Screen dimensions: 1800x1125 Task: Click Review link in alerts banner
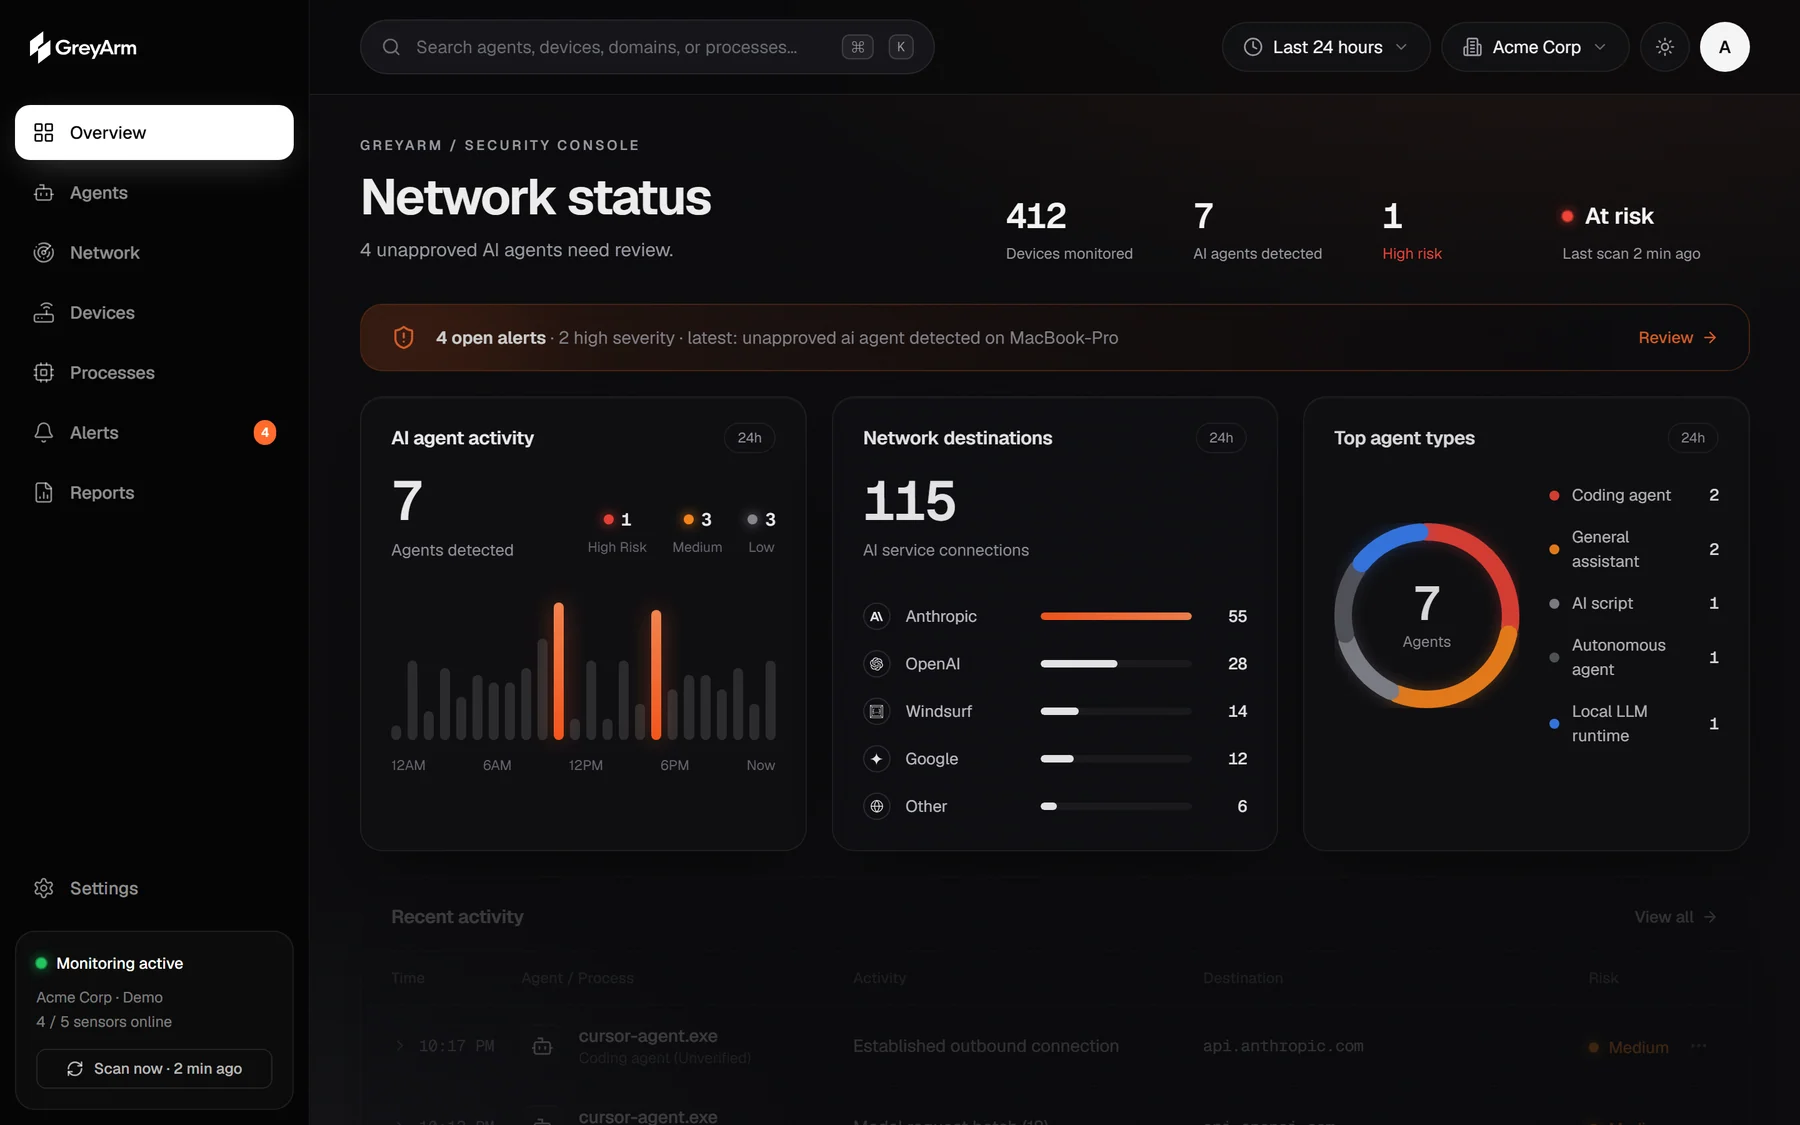1677,338
